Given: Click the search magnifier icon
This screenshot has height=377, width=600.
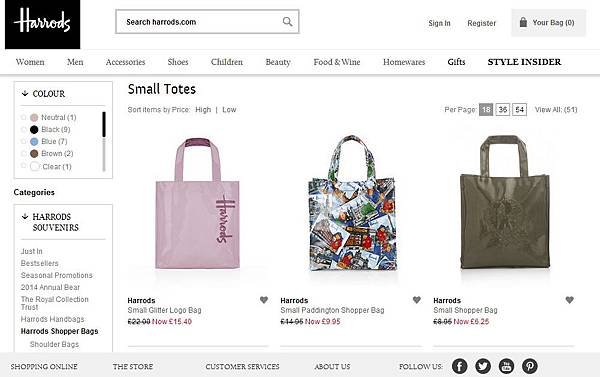Looking at the screenshot, I should coord(287,22).
